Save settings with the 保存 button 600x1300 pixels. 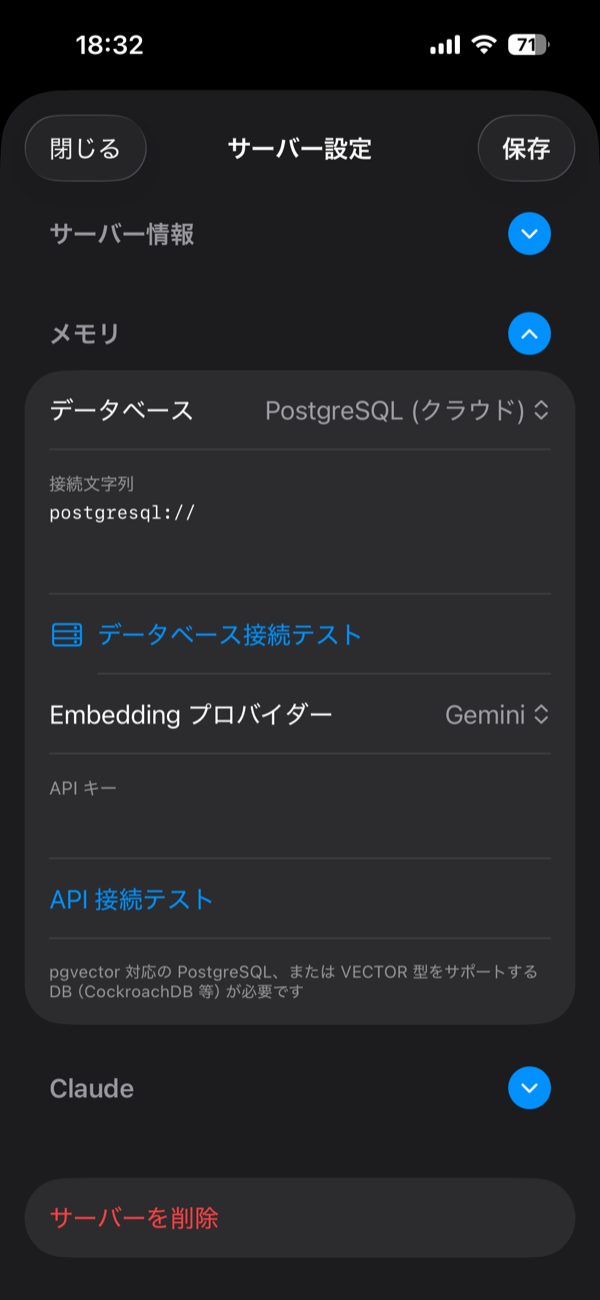click(x=526, y=148)
